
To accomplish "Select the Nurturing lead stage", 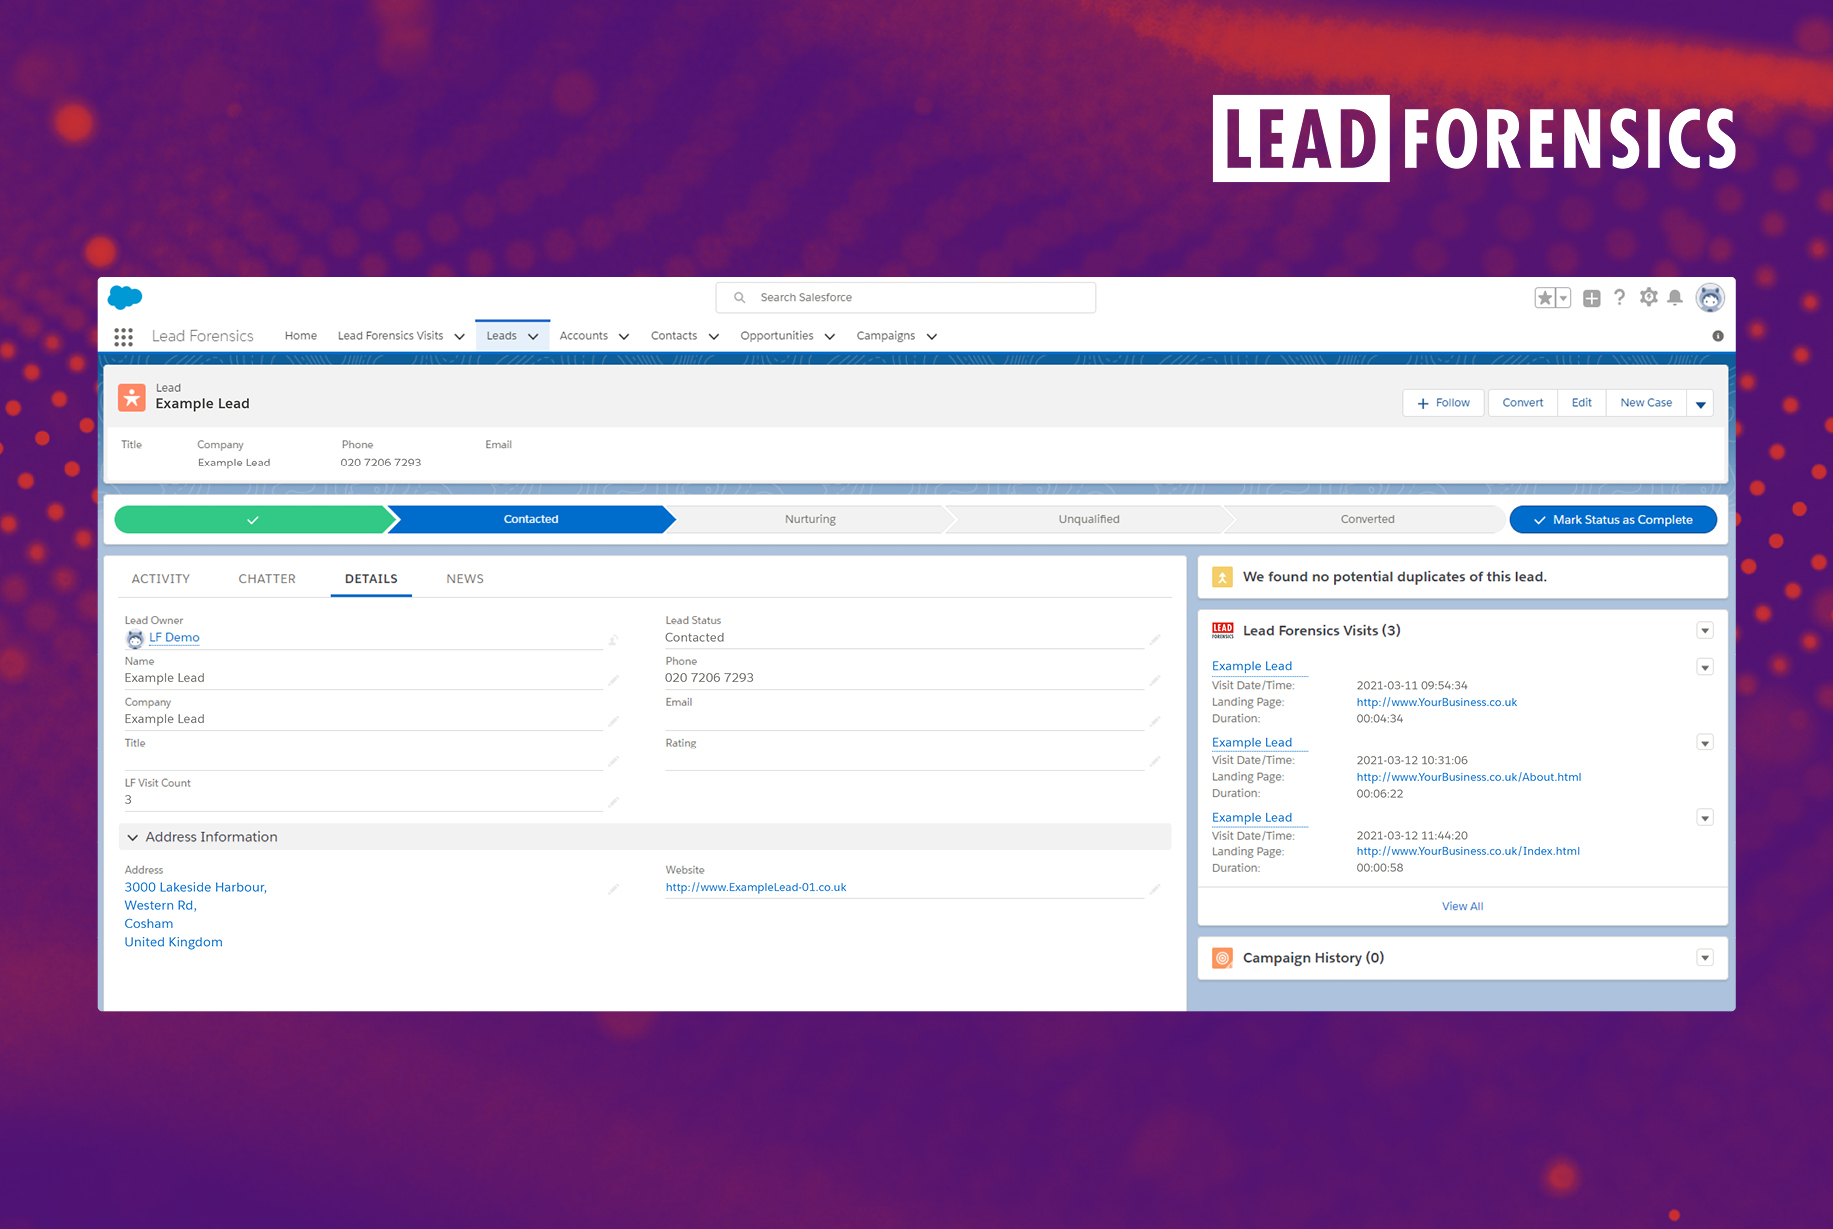I will click(x=810, y=519).
